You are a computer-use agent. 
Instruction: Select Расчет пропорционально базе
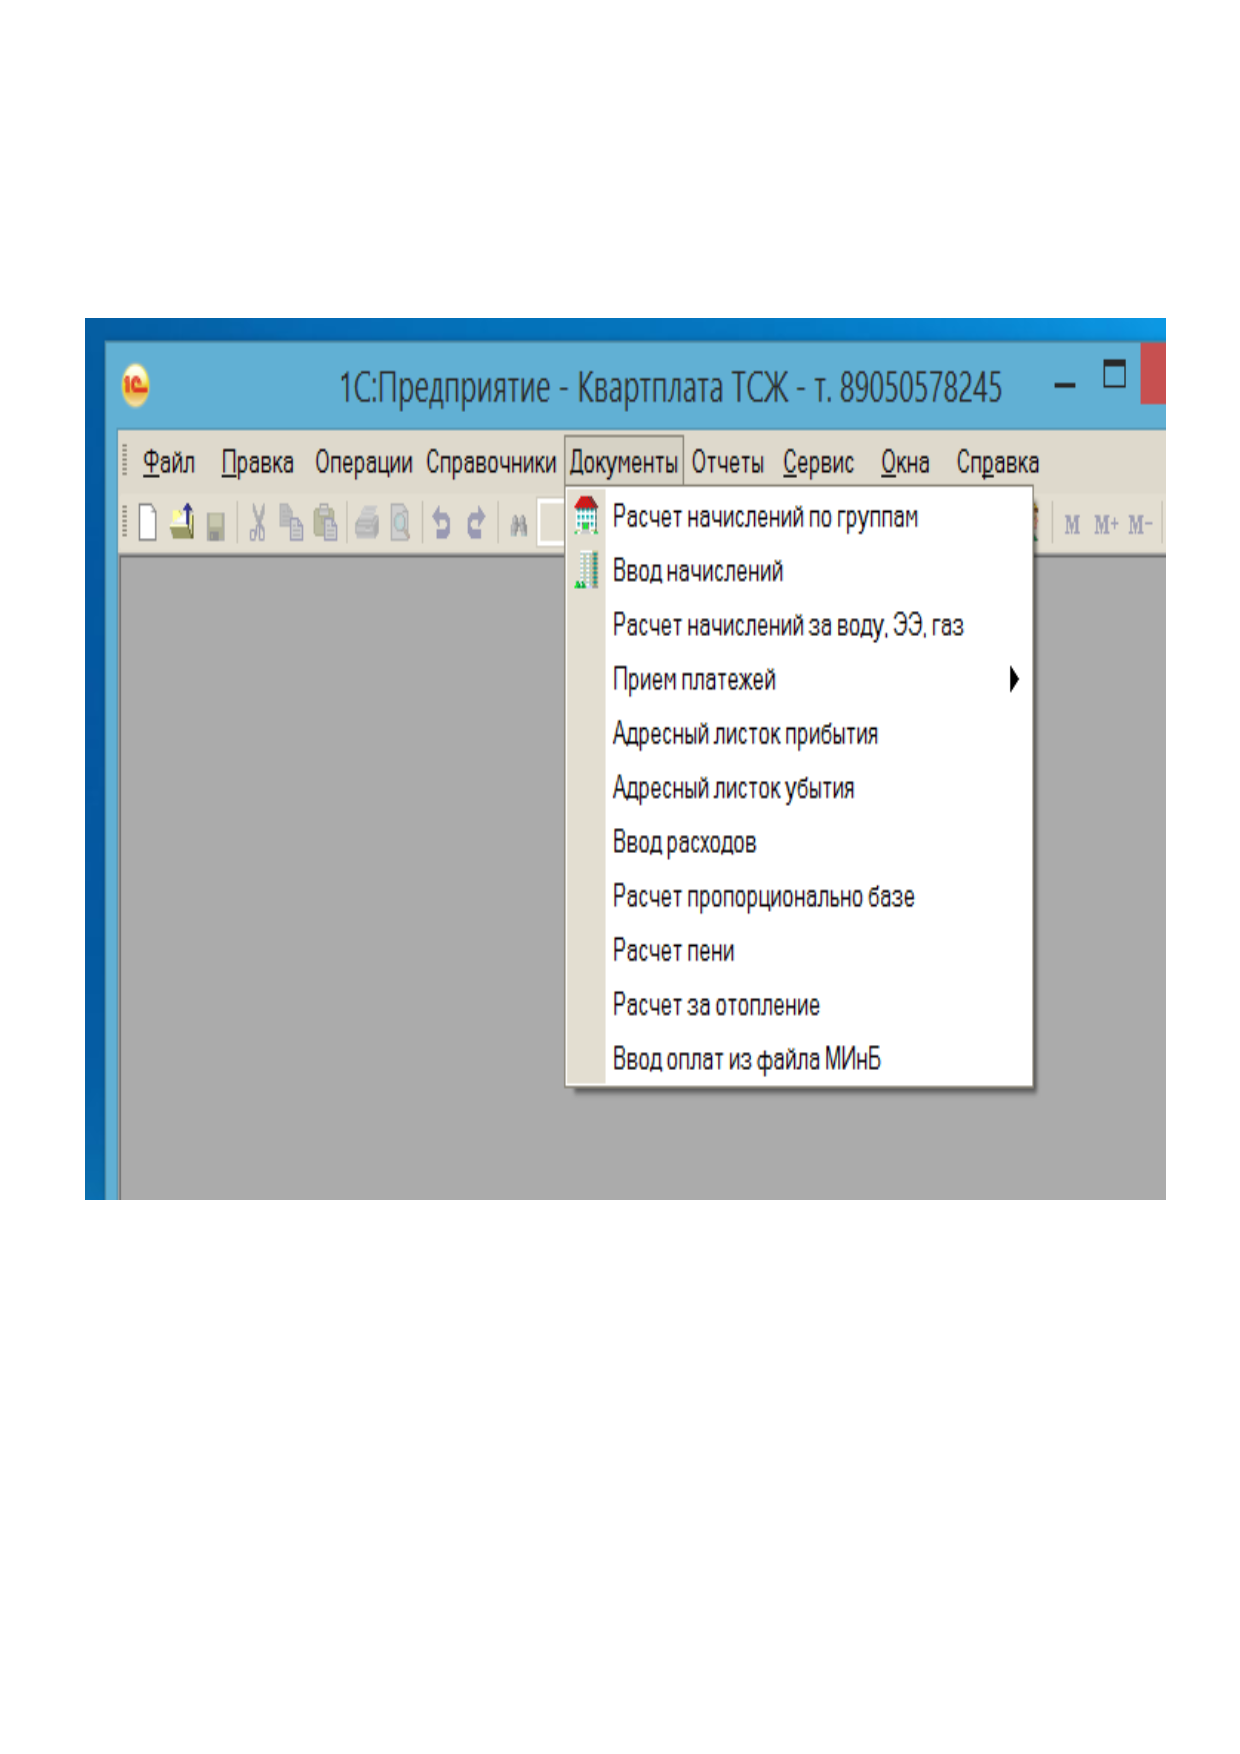pyautogui.click(x=799, y=895)
